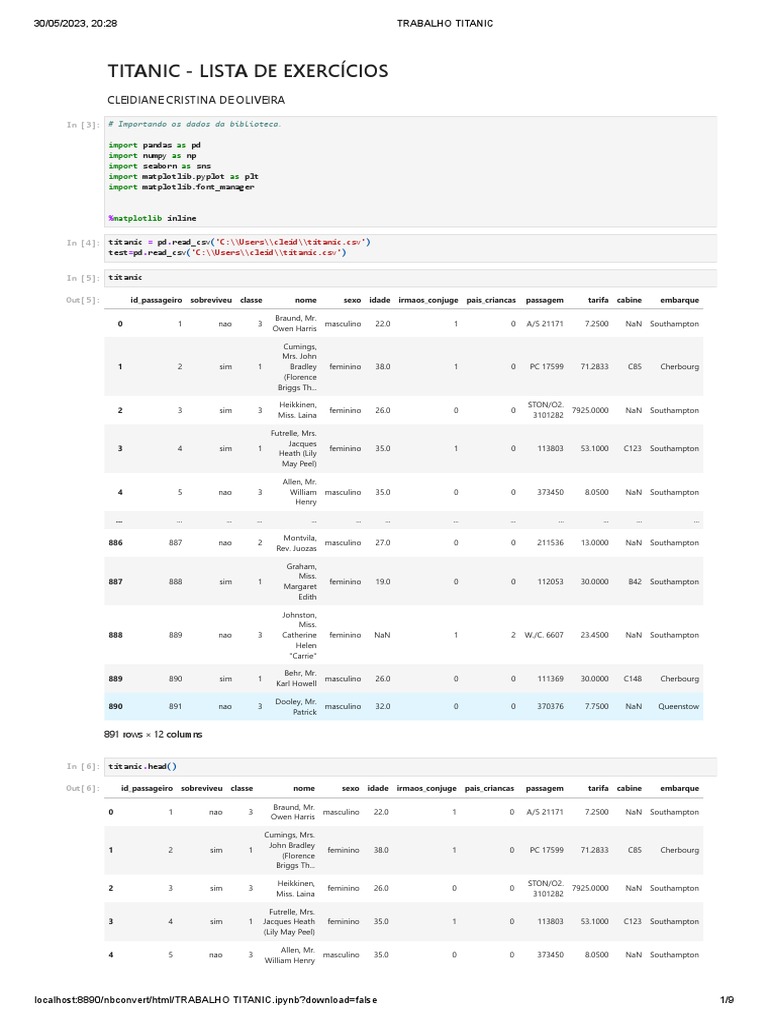768x1024 pixels.
Task: Click the 'test=pd.read_csv' code line
Action: [x=227, y=252]
